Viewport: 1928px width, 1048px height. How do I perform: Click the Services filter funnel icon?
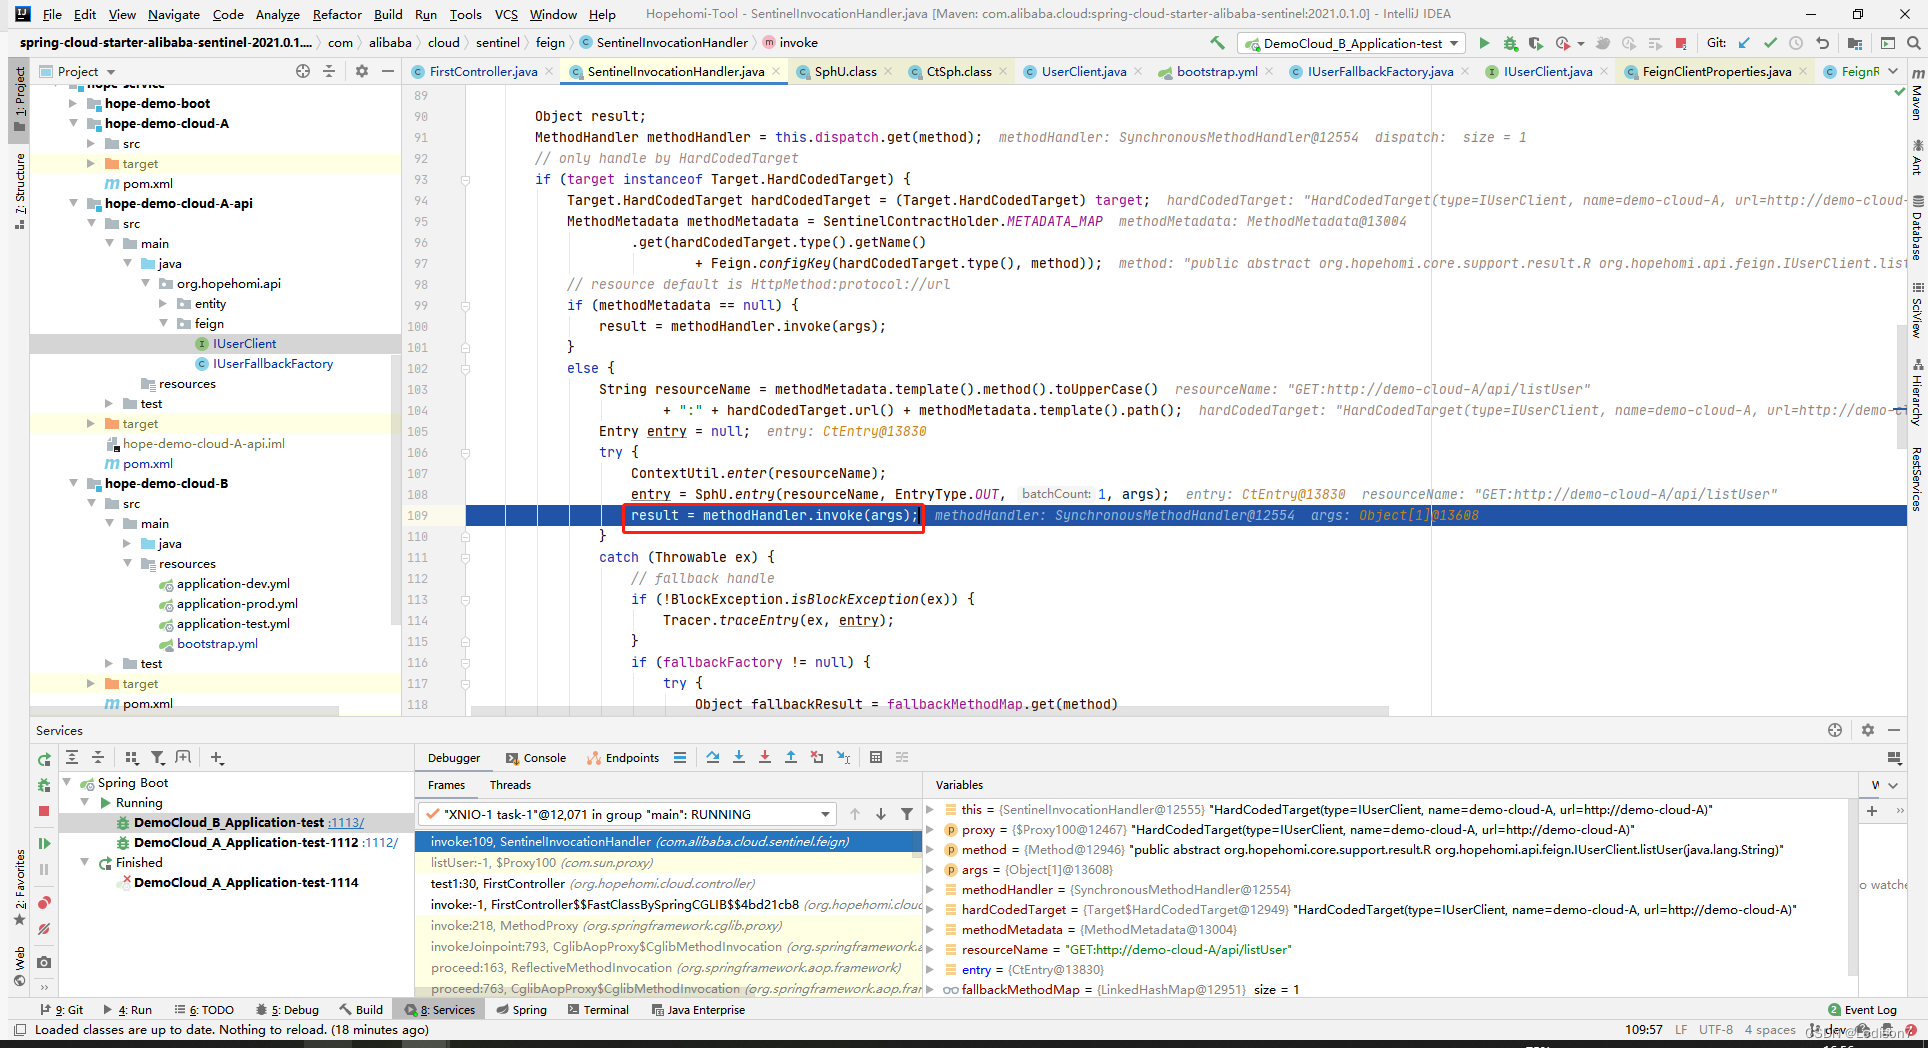tap(158, 758)
